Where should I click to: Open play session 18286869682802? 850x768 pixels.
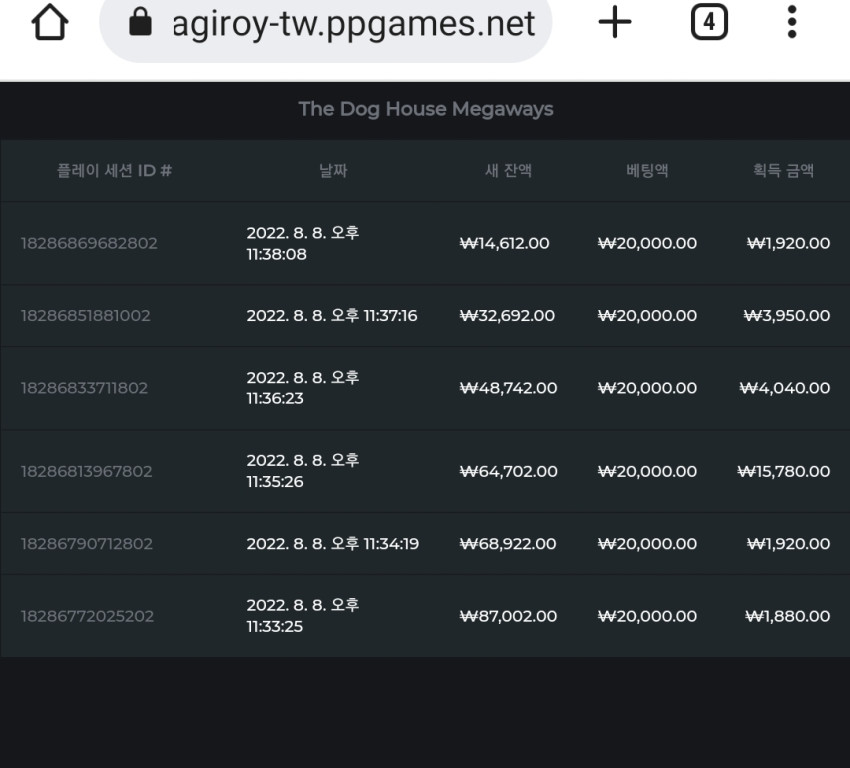coord(89,243)
